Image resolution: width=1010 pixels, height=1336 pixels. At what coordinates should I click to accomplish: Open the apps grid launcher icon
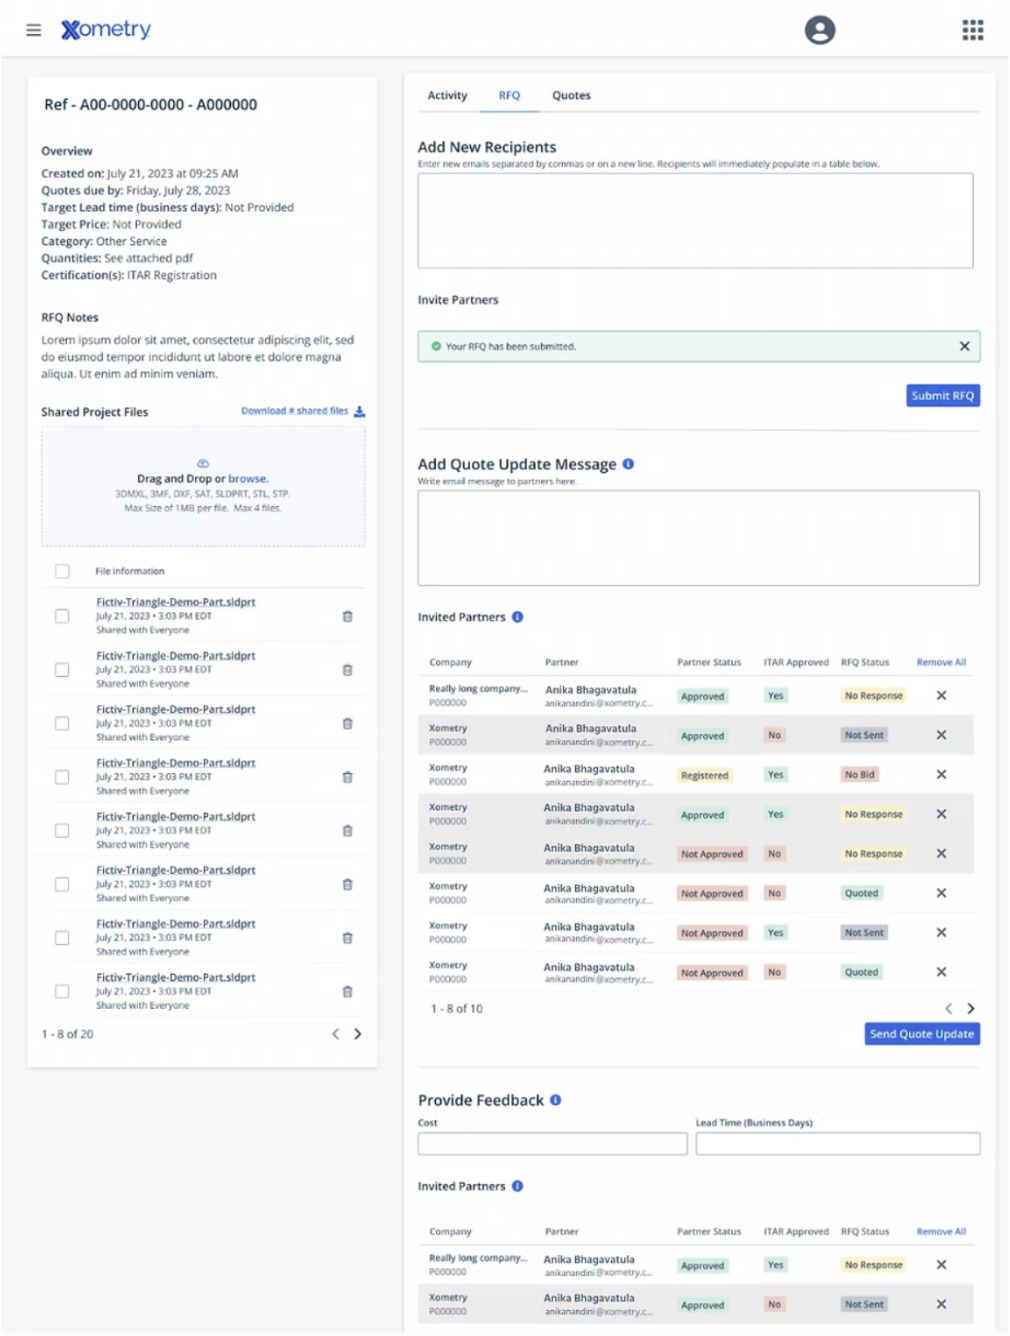click(972, 30)
